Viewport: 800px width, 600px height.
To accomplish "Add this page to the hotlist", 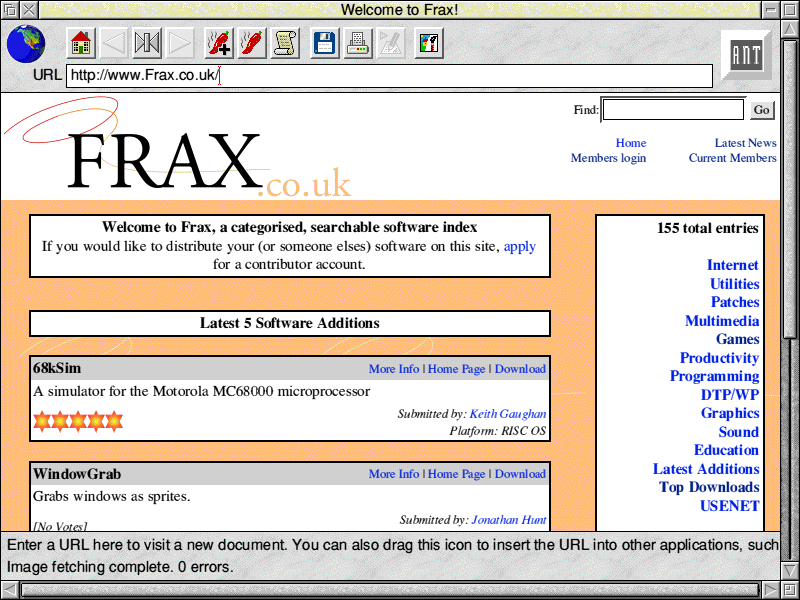I will (x=217, y=43).
